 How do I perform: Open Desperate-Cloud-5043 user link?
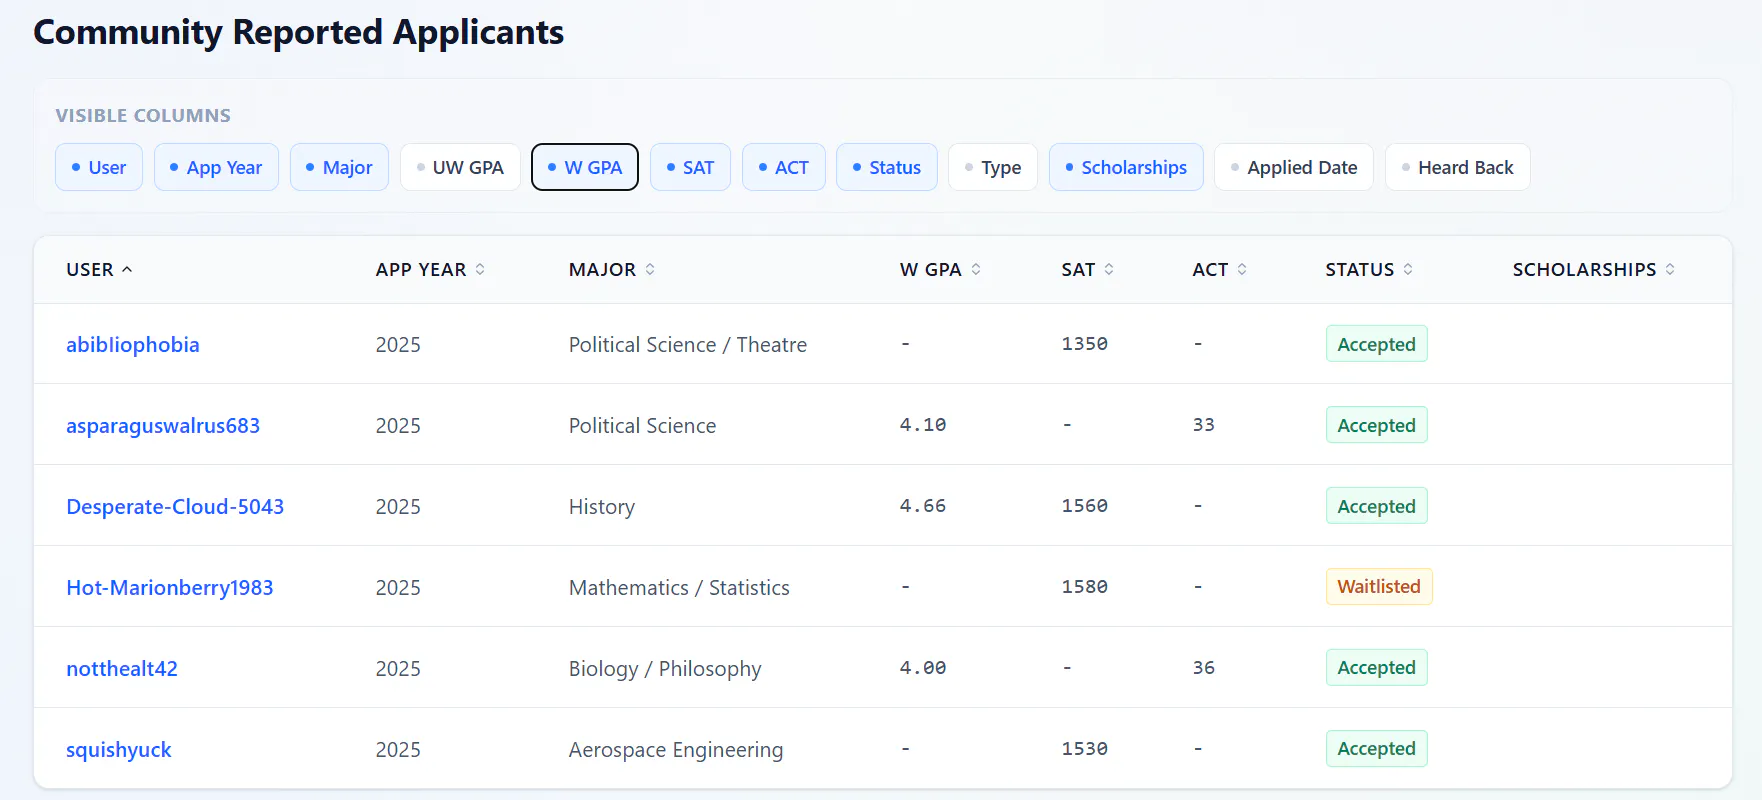tap(175, 507)
